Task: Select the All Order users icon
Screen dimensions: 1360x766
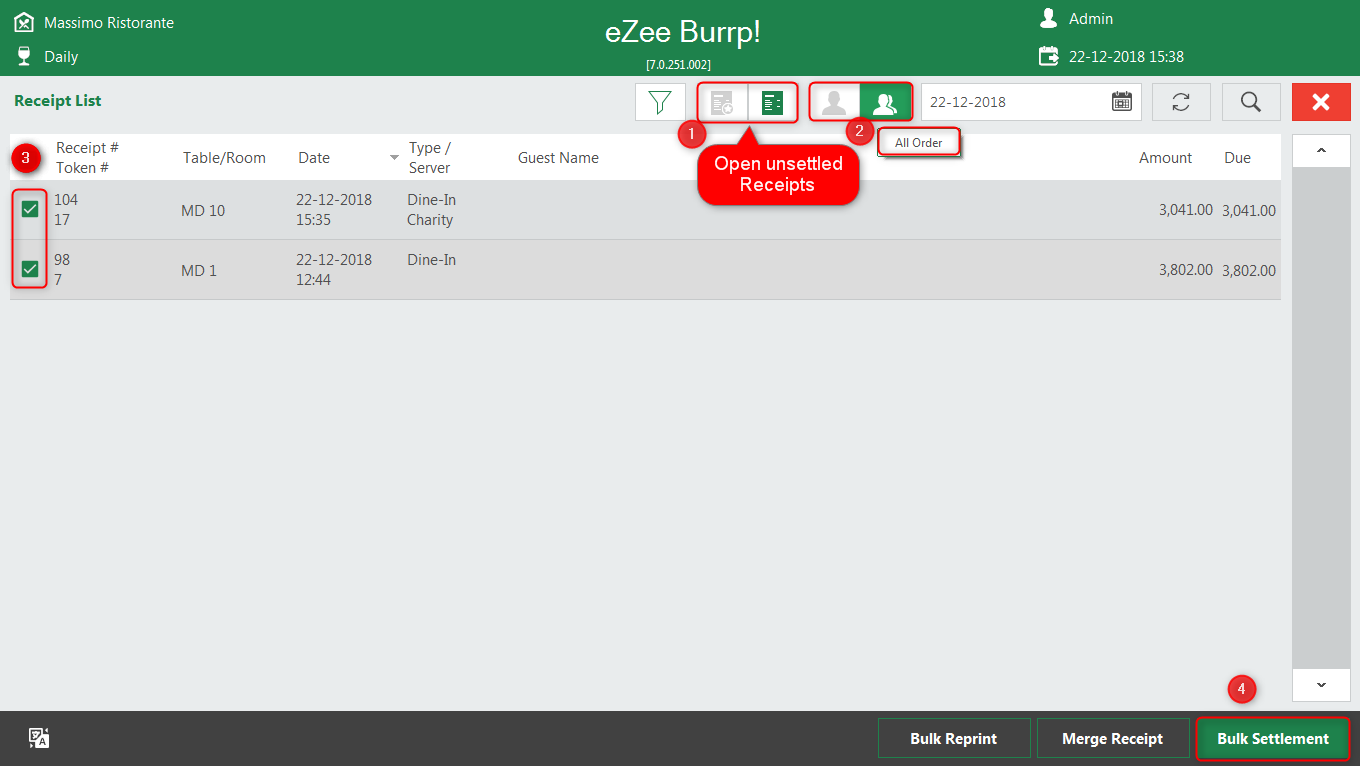Action: point(885,102)
